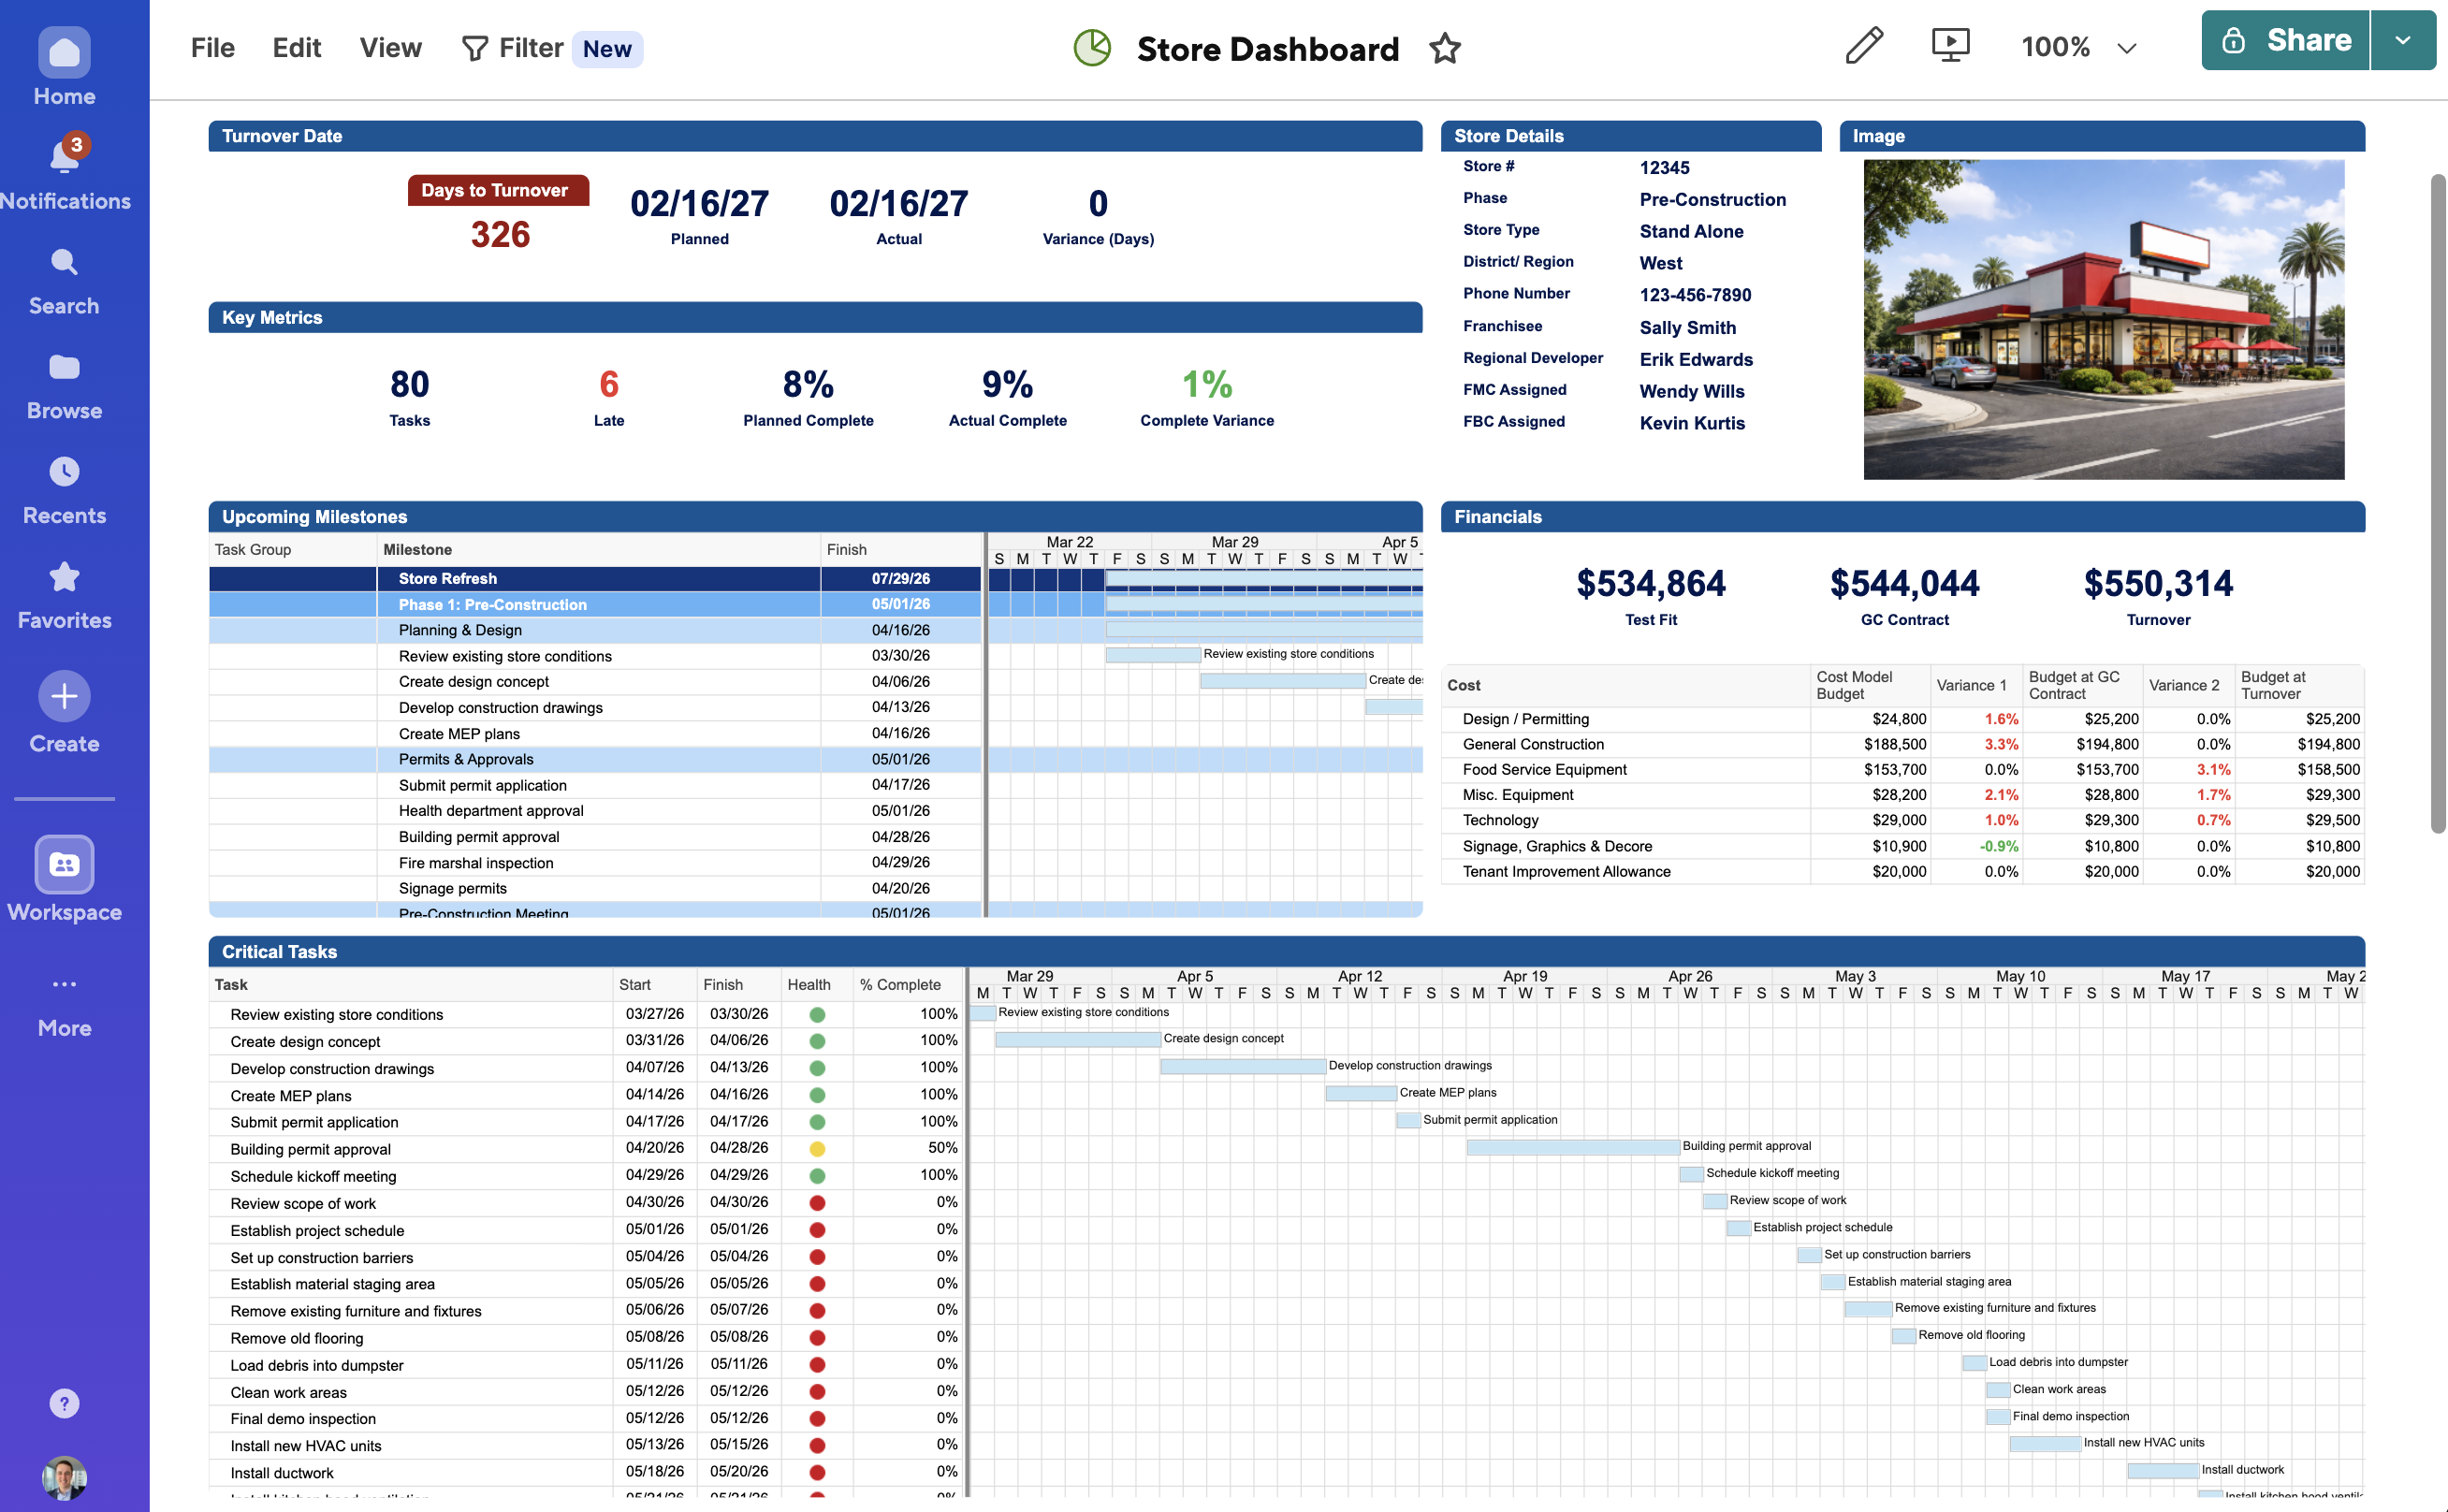Expand the Share options arrow
This screenshot has height=1512, width=2448.
(x=2402, y=40)
